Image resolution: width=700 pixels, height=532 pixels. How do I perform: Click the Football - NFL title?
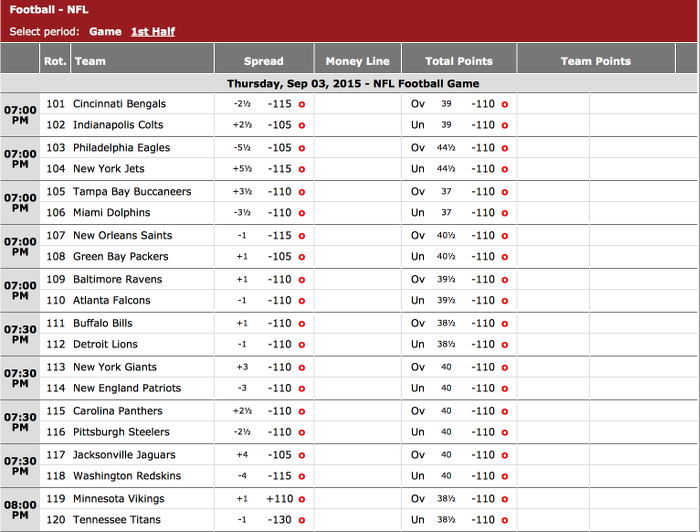(49, 10)
